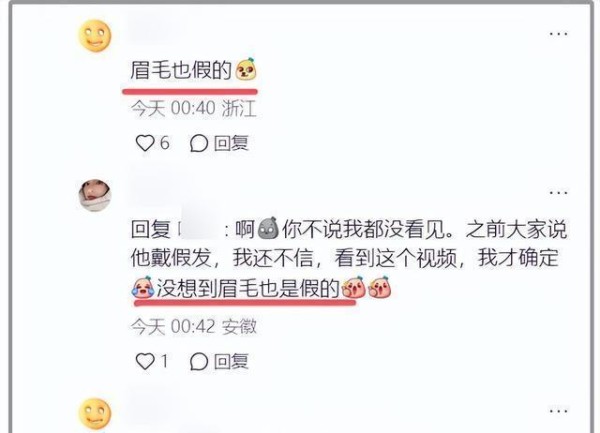The width and height of the screenshot is (600, 433).
Task: Click the like count 1 on the second comment
Action: point(164,361)
